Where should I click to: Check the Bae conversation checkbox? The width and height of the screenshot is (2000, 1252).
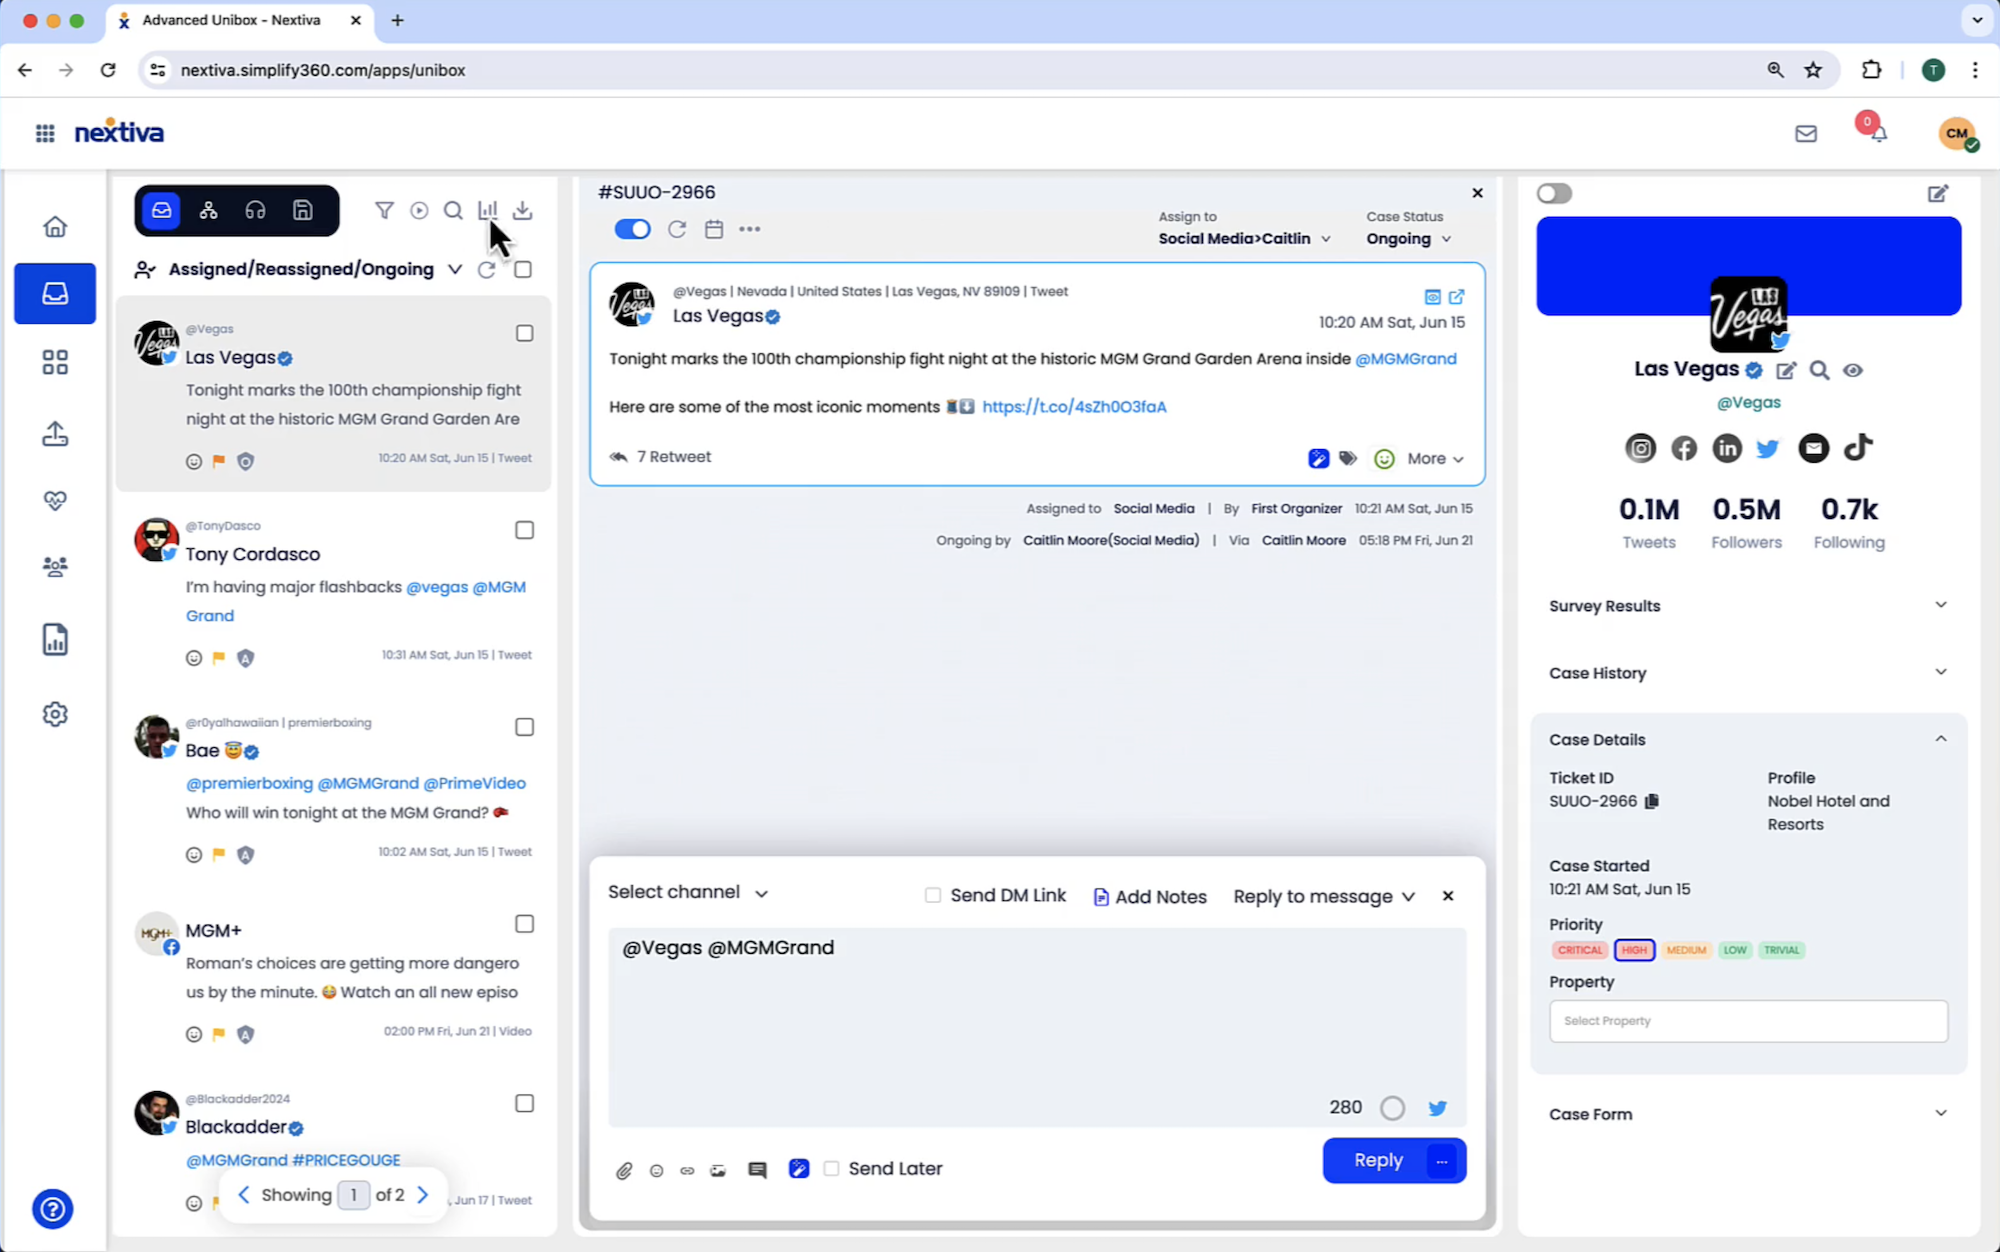(524, 727)
